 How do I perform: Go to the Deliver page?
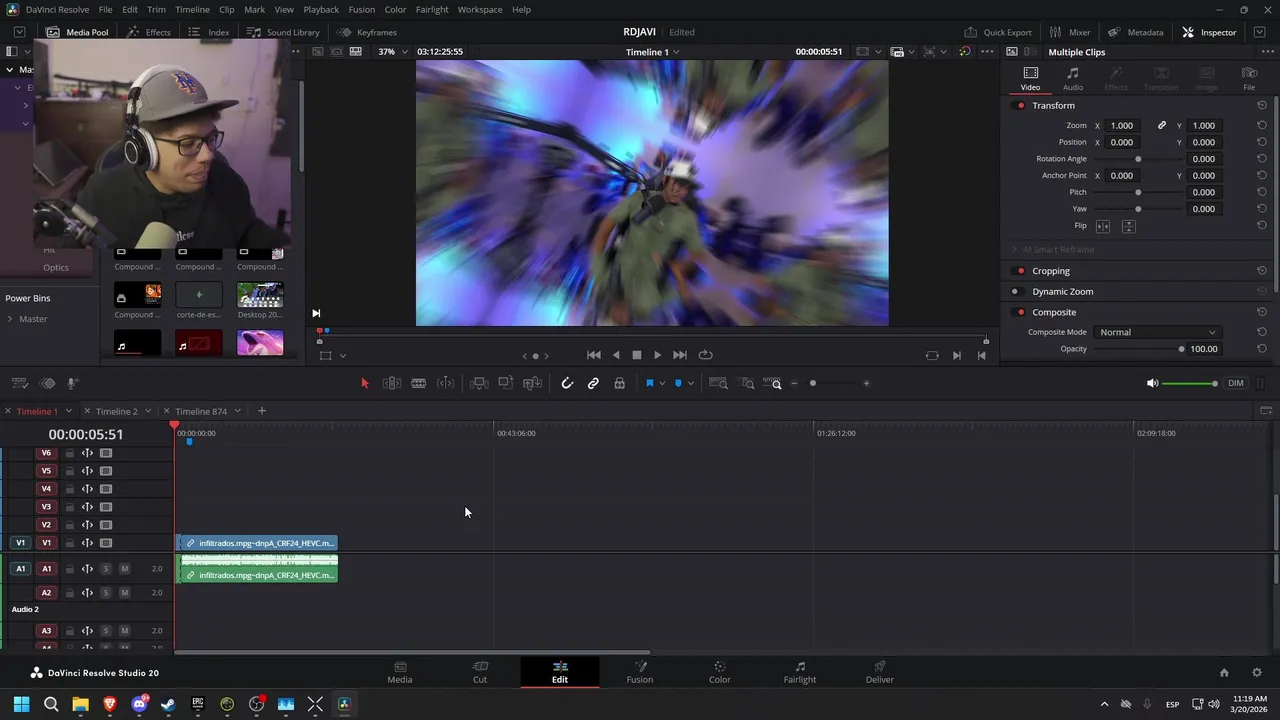pyautogui.click(x=880, y=672)
